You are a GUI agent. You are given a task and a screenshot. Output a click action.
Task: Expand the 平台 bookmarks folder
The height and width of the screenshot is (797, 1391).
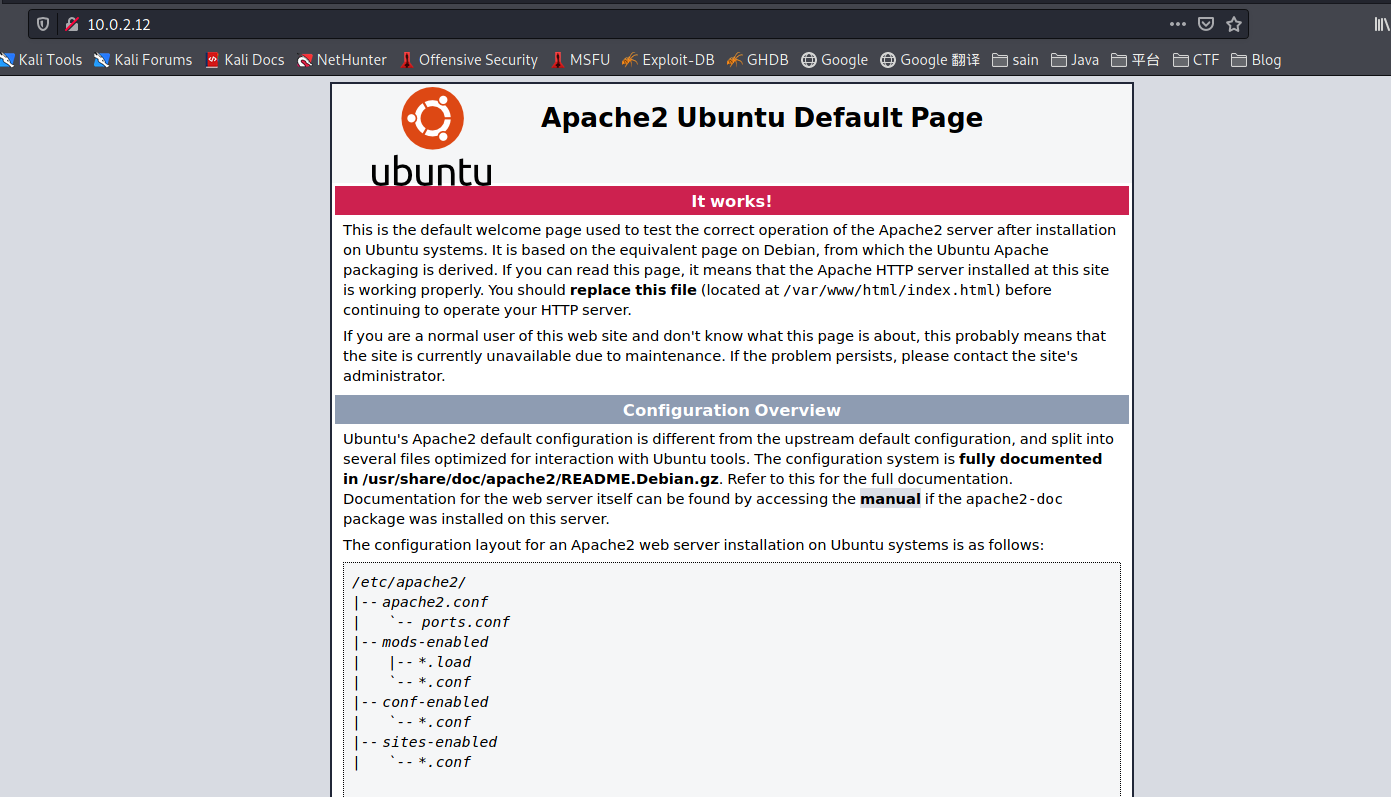pyautogui.click(x=1136, y=60)
